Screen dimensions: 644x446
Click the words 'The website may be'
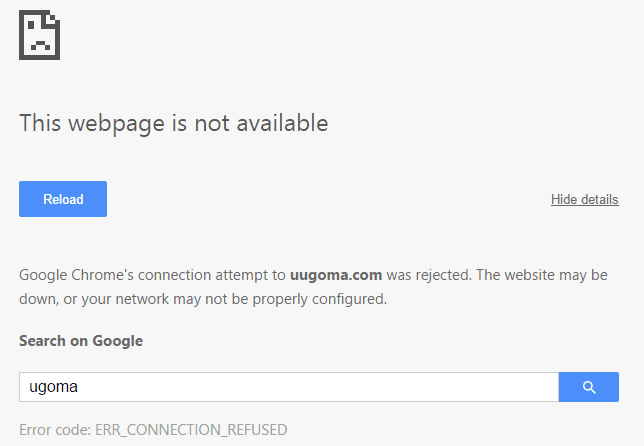[x=542, y=275]
